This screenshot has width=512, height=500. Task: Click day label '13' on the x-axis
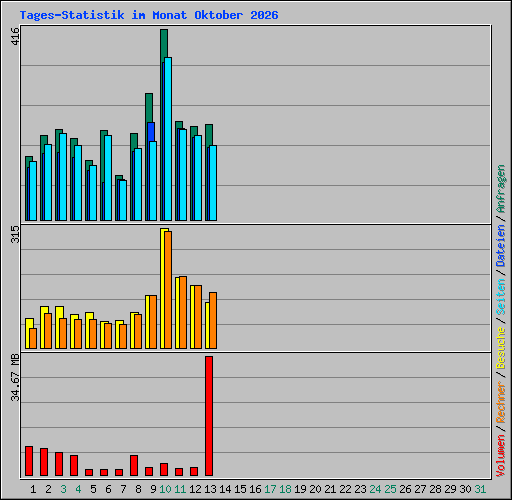point(210,489)
